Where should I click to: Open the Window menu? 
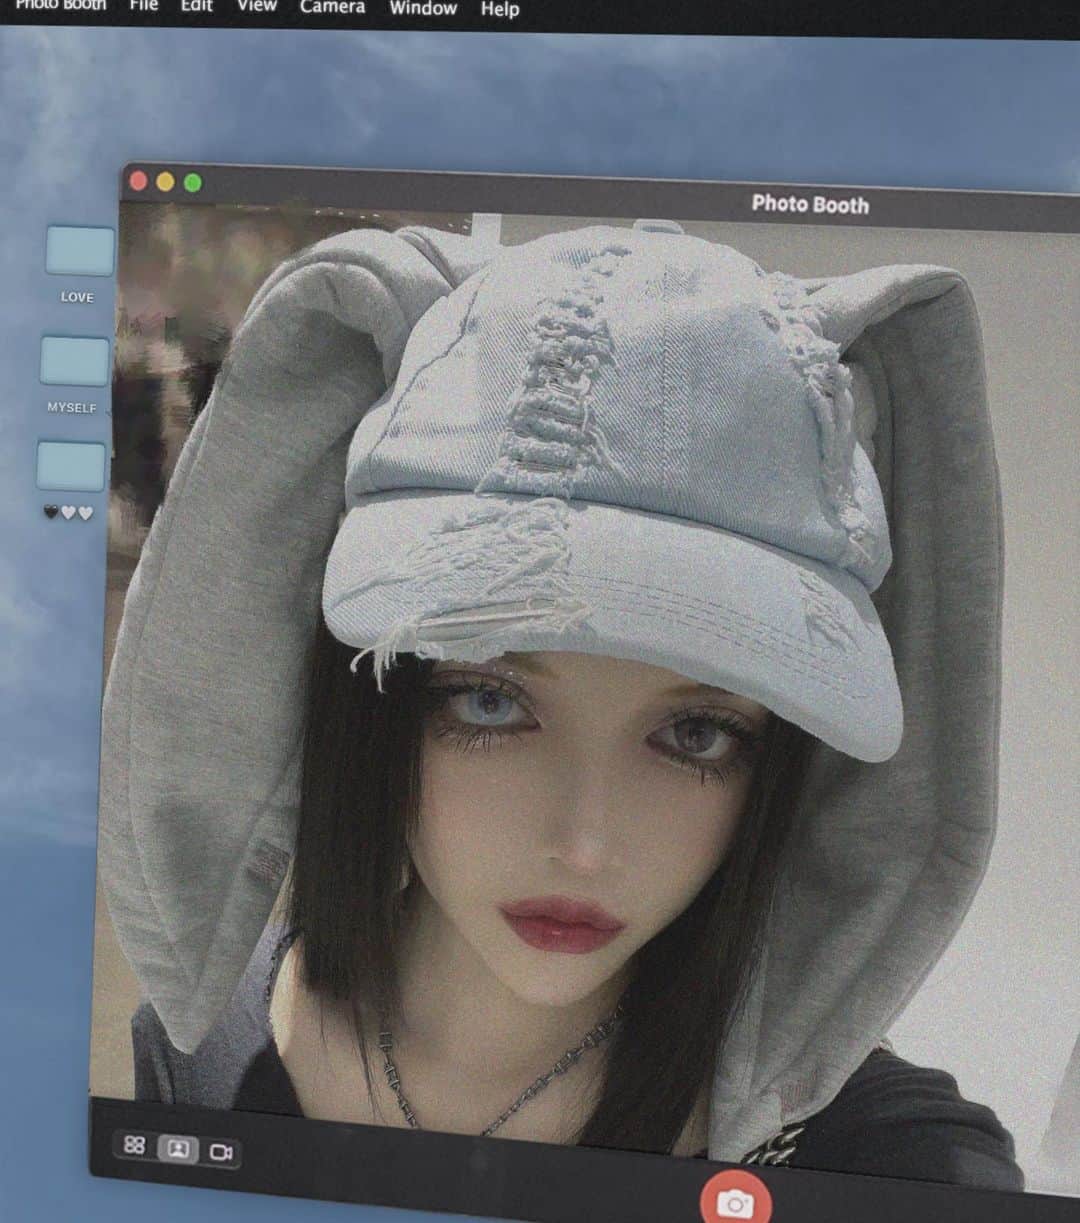pos(423,8)
